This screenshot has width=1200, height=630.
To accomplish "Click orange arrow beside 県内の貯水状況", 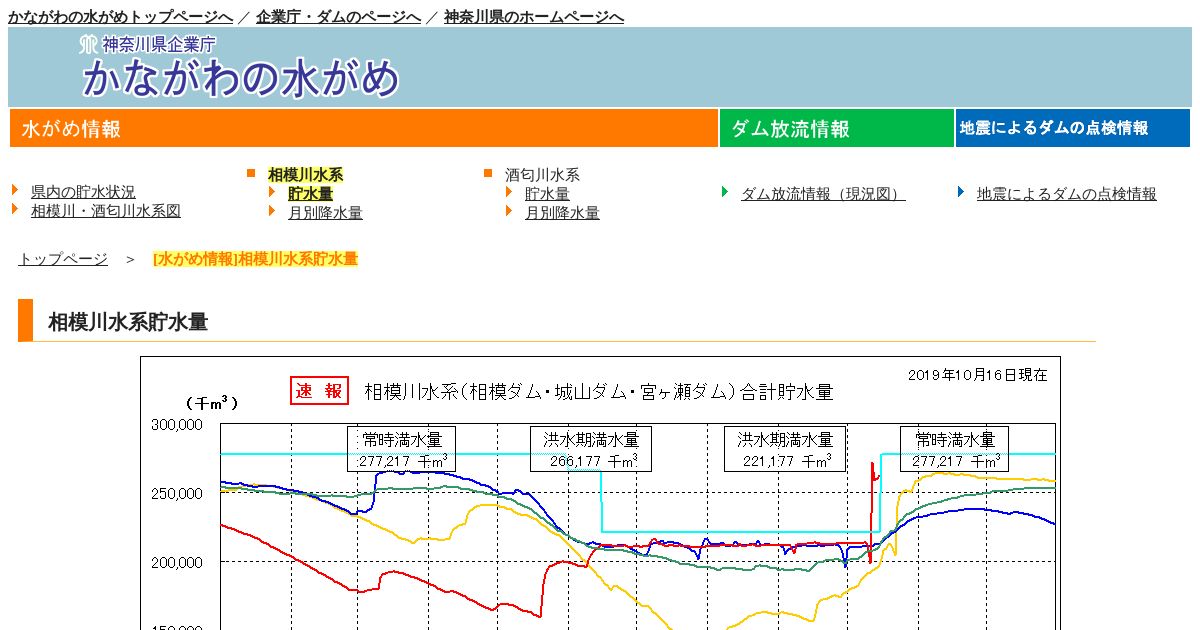I will tap(16, 190).
